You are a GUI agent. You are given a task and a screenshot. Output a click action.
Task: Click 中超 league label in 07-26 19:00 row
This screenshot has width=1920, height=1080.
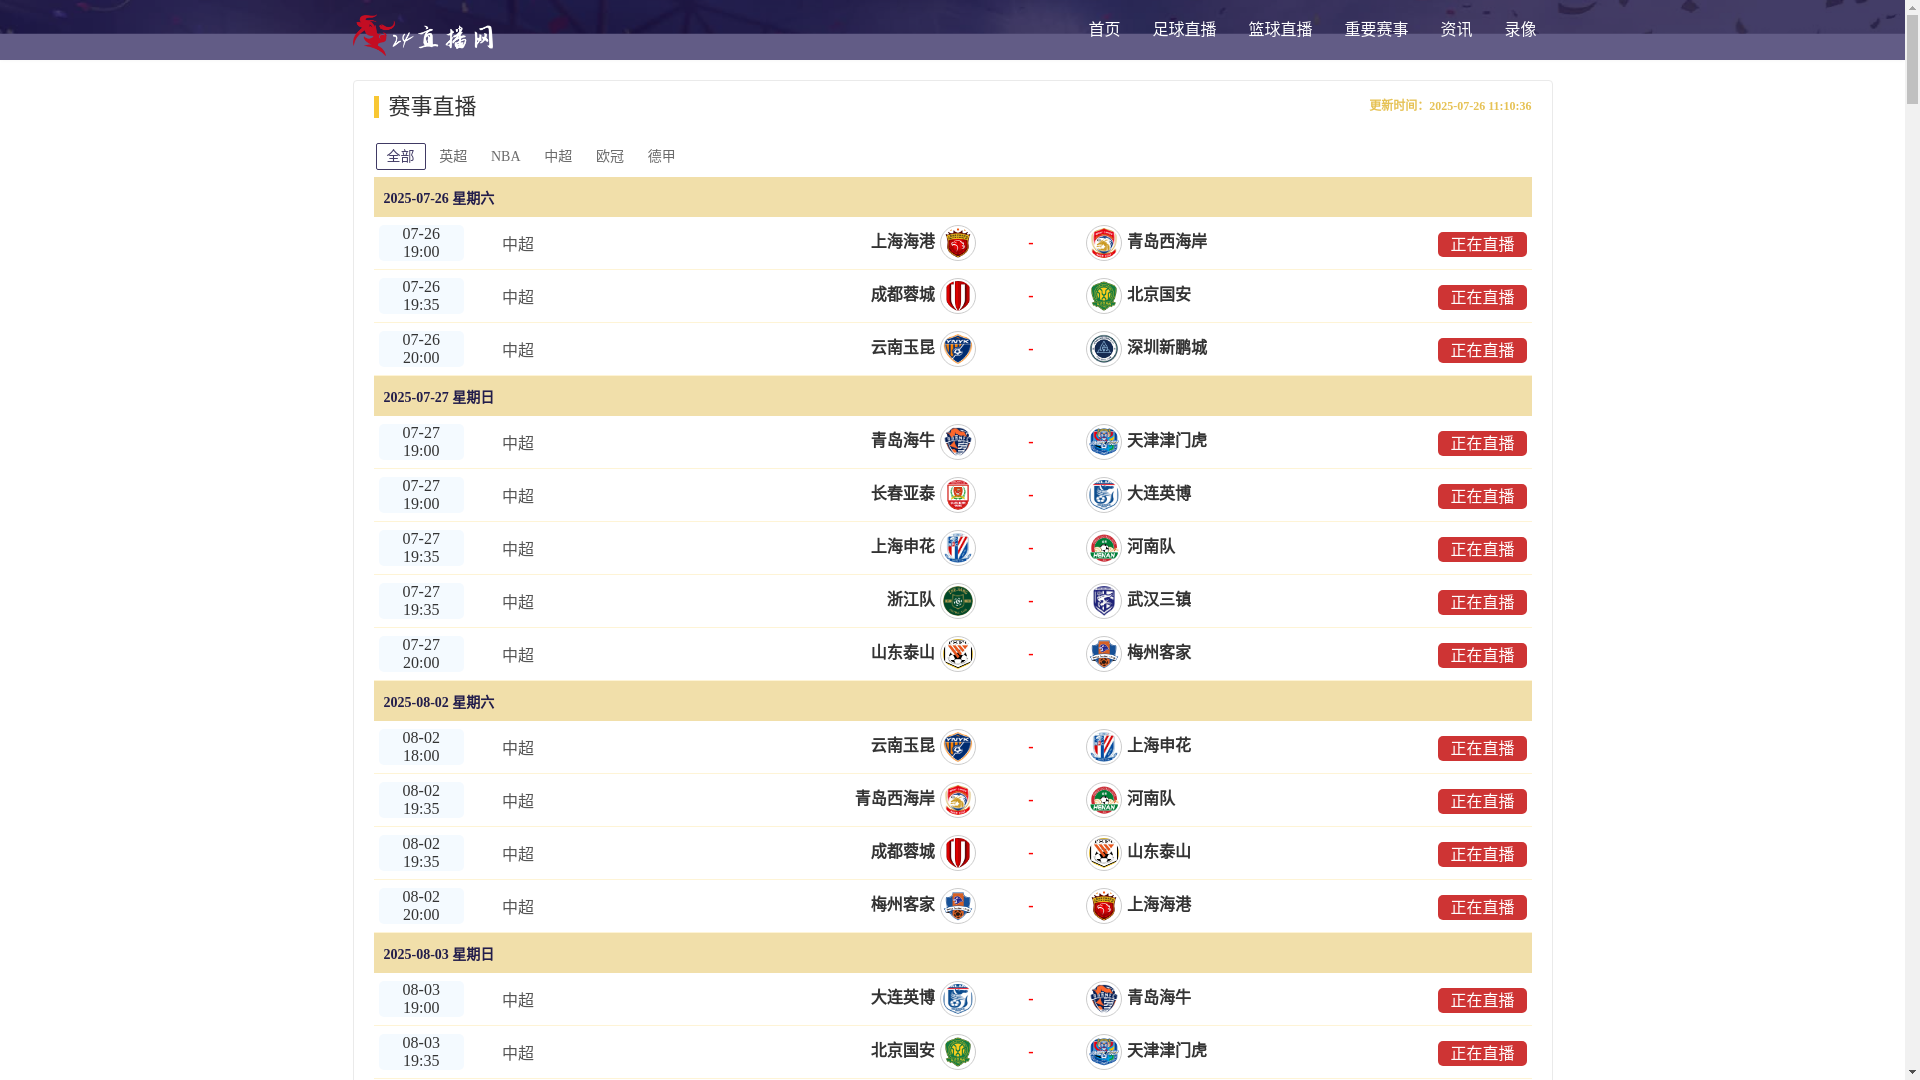[x=518, y=244]
